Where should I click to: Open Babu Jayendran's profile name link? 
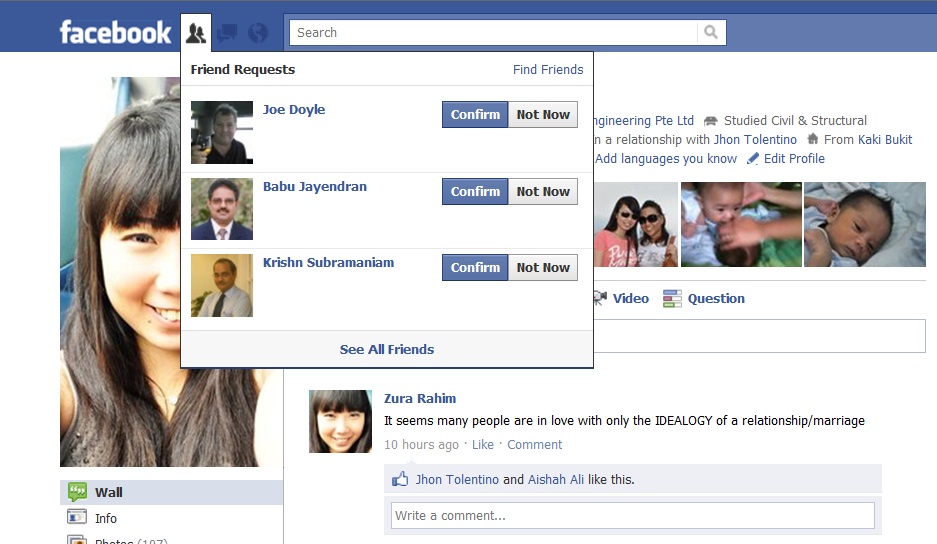click(x=315, y=187)
